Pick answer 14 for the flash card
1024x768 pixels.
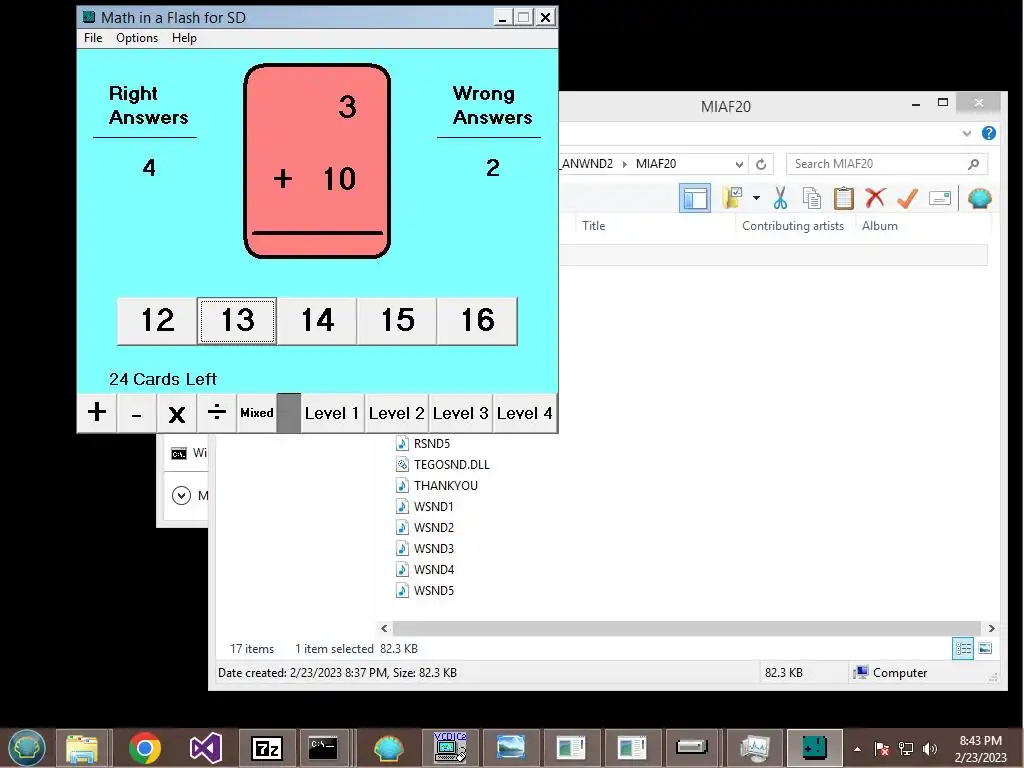click(x=317, y=321)
